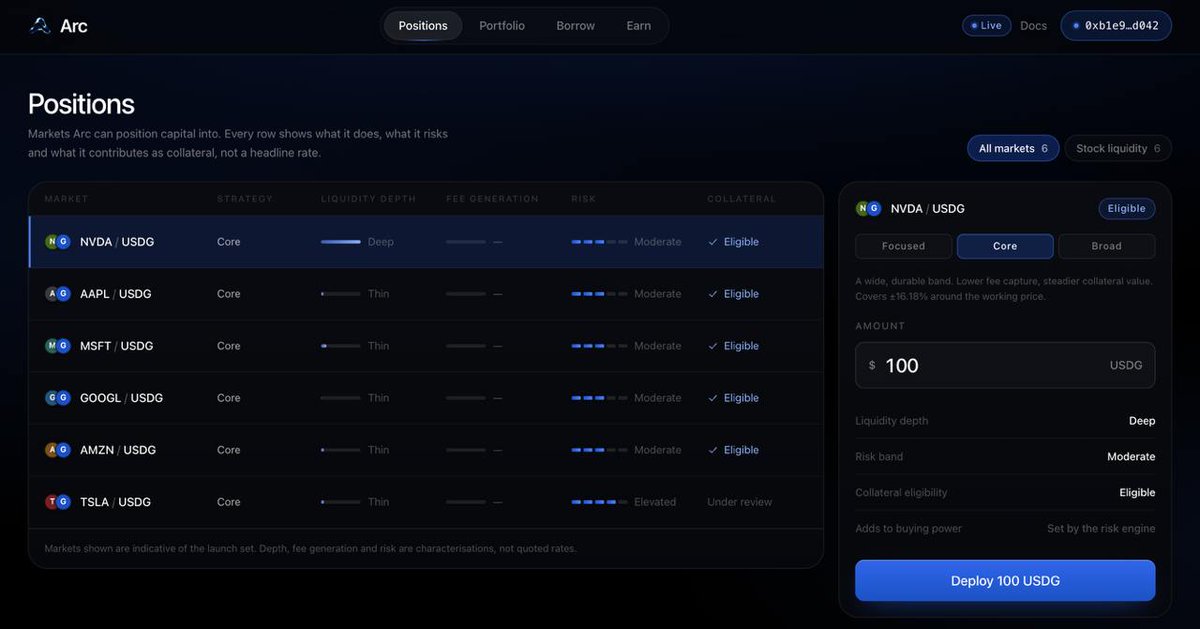
Task: Click Deploy 100 USDG button
Action: click(1005, 581)
